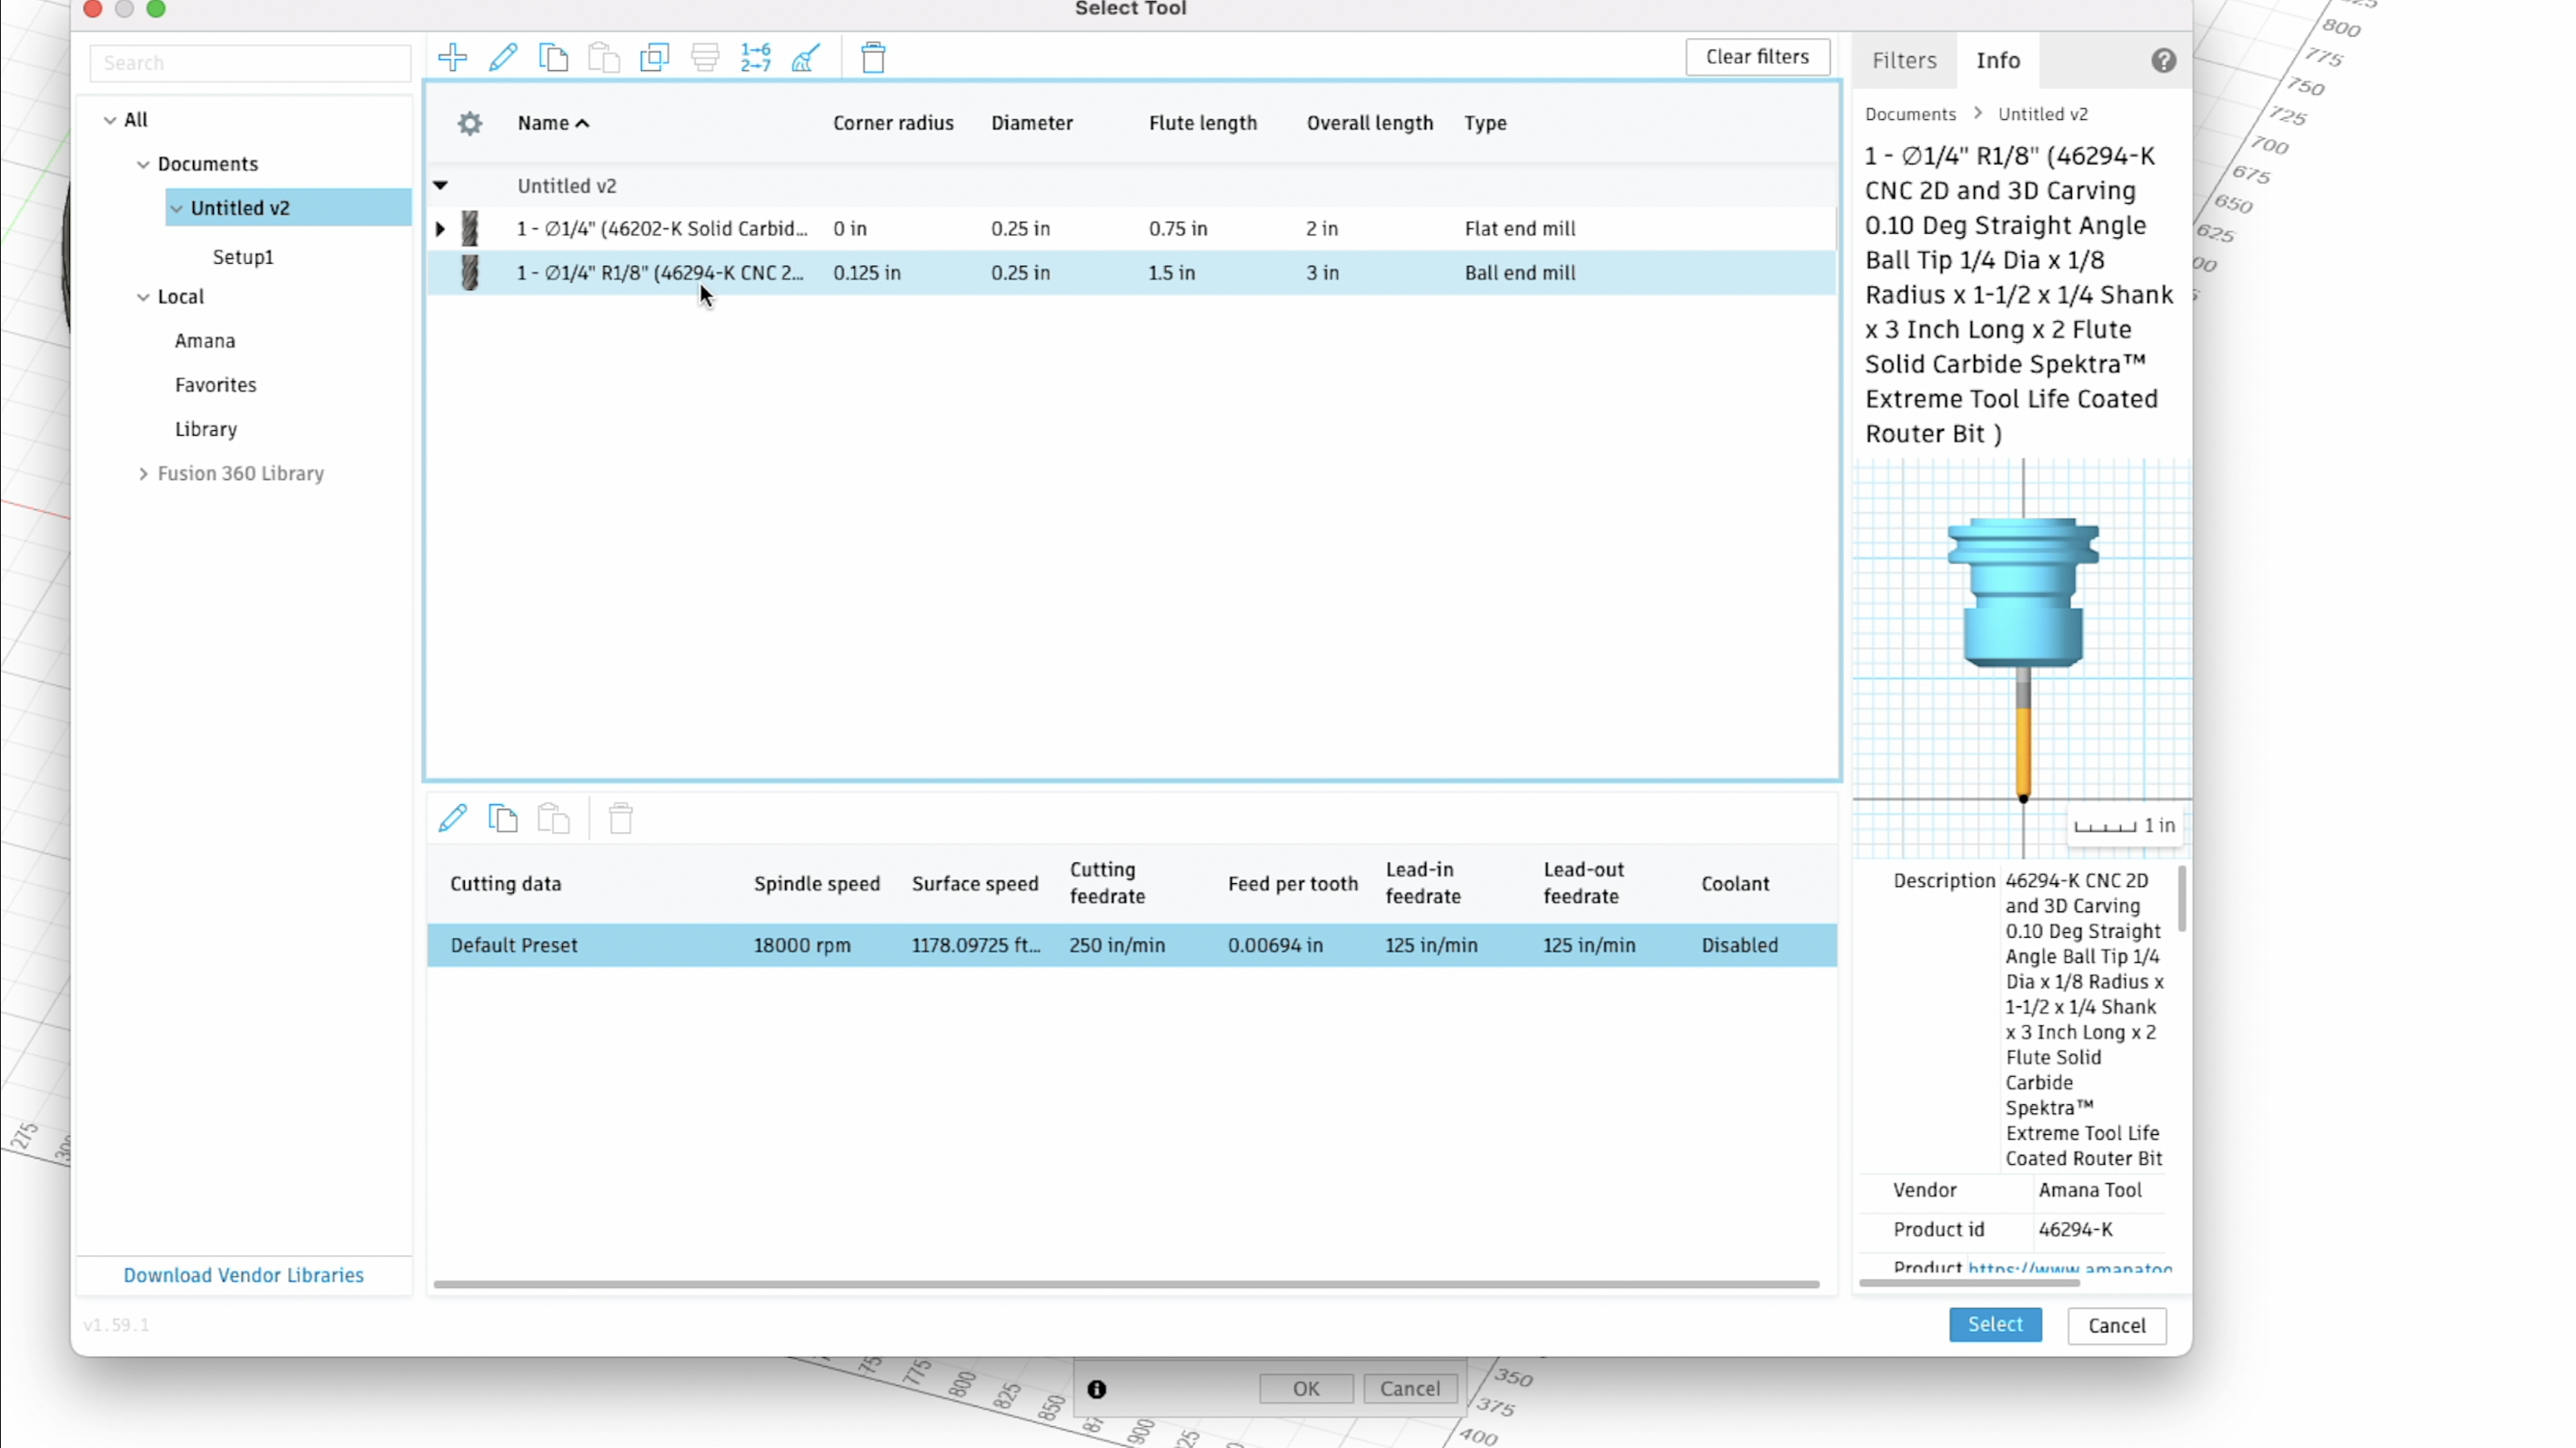Expand the Fusion 360 Library tree node
Screen dimensions: 2576x1448
(143, 474)
